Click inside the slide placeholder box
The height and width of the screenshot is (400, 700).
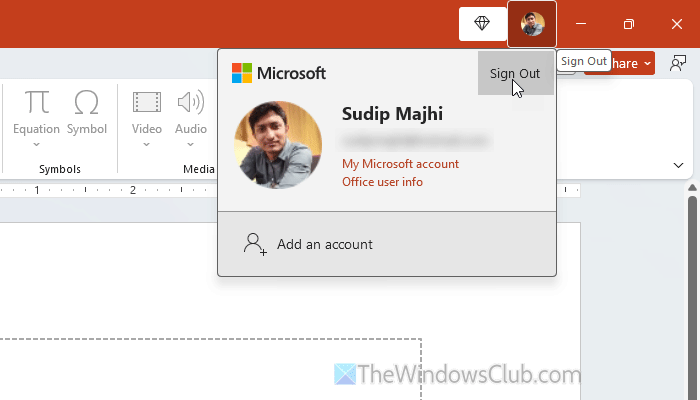210,369
